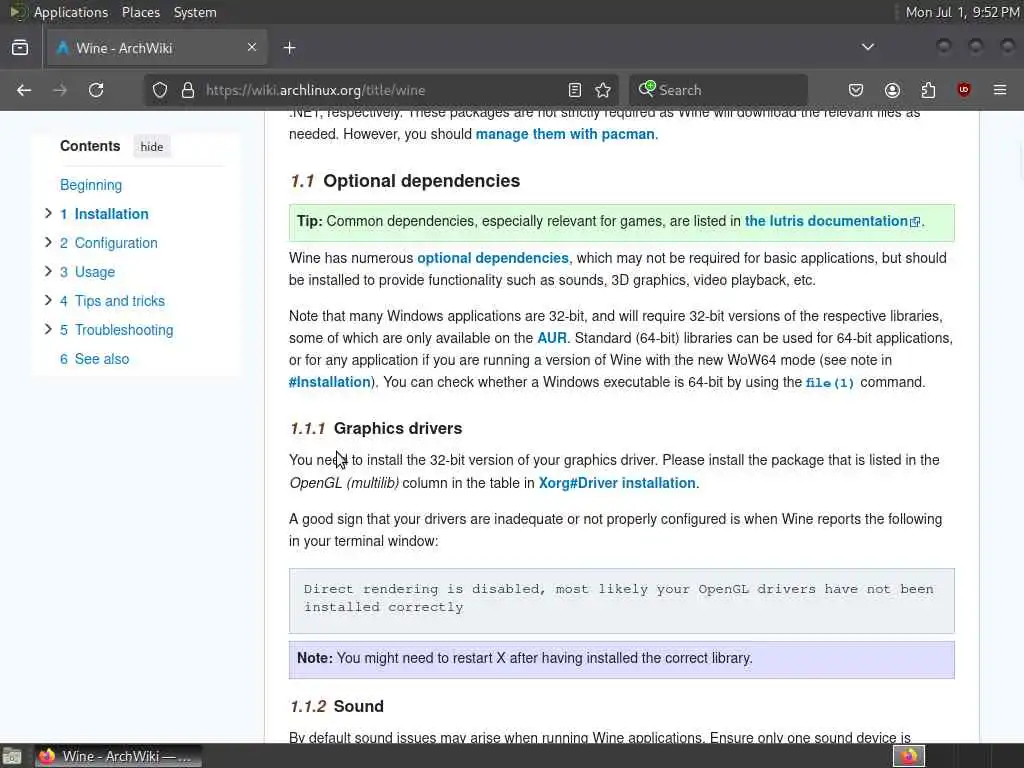1024x768 pixels.
Task: Open the uBlock Origin extension icon
Action: 964,90
